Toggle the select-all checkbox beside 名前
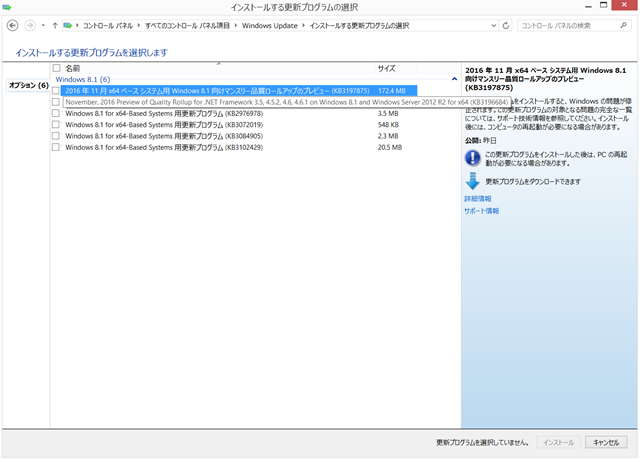 click(x=56, y=68)
